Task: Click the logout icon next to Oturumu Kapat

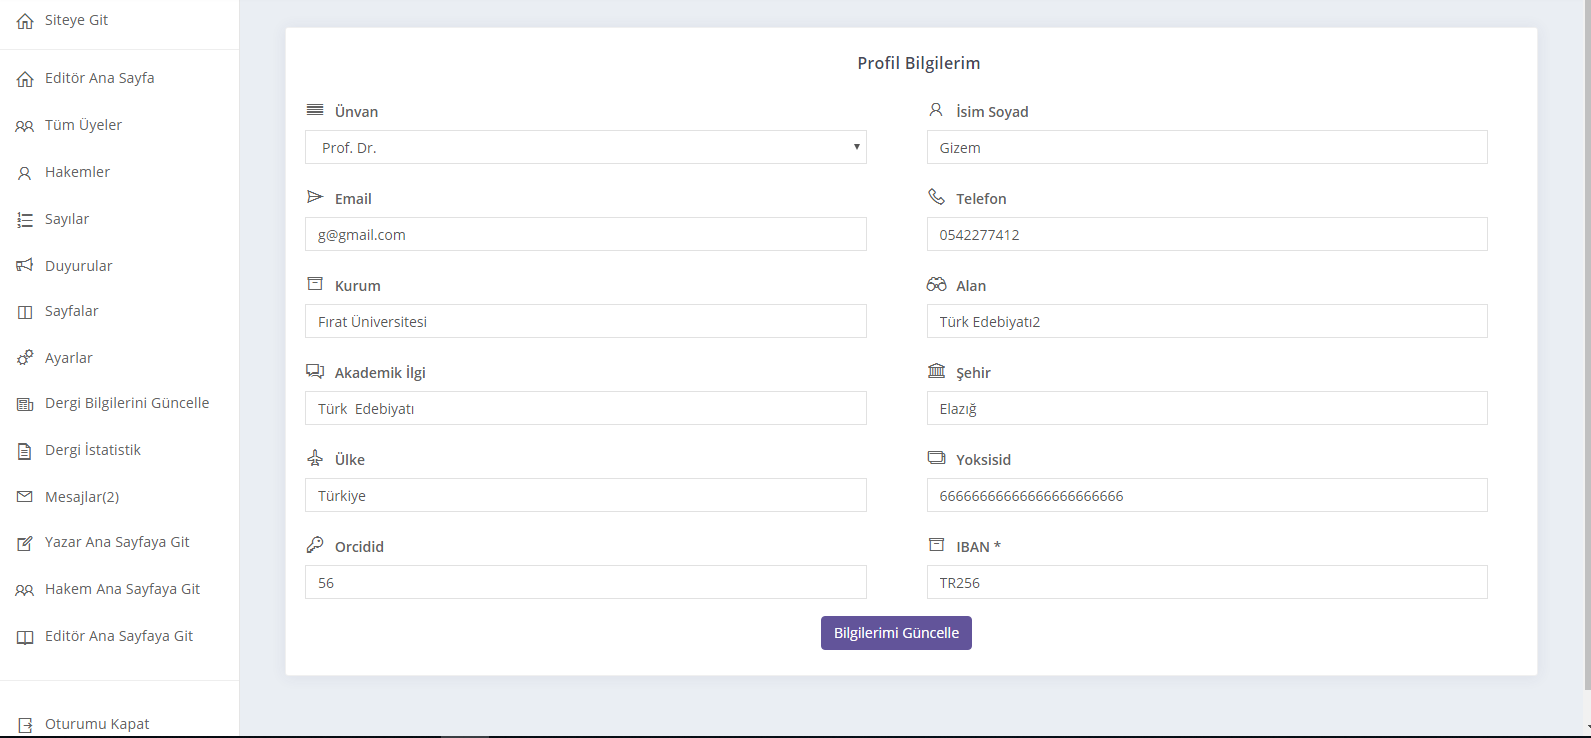Action: click(25, 725)
